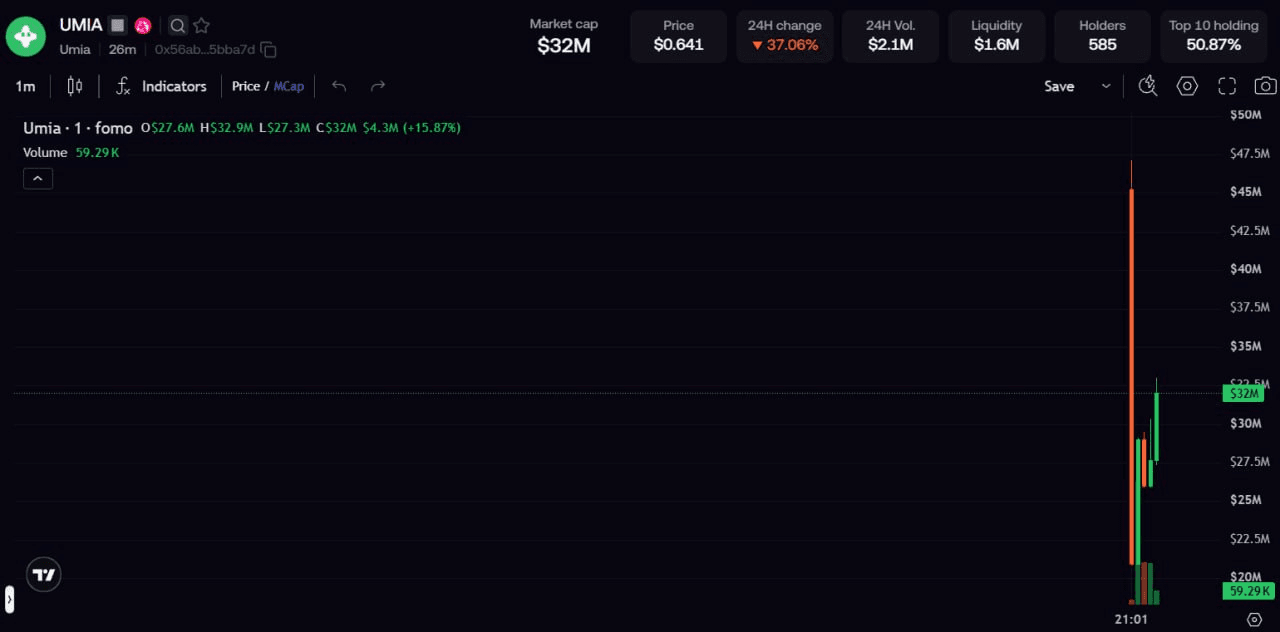The height and width of the screenshot is (632, 1280).
Task: Open token search with magnifier icon
Action: click(x=177, y=25)
